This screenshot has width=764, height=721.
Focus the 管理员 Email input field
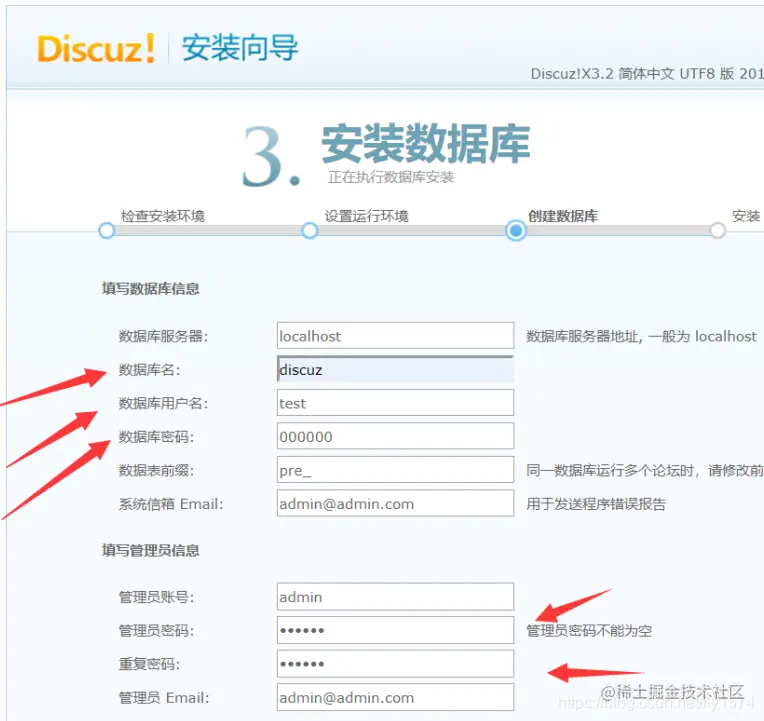pos(395,698)
